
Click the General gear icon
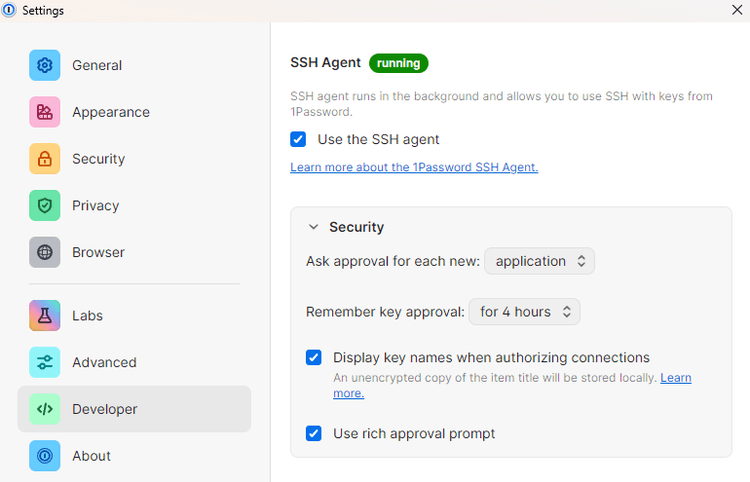[x=44, y=65]
